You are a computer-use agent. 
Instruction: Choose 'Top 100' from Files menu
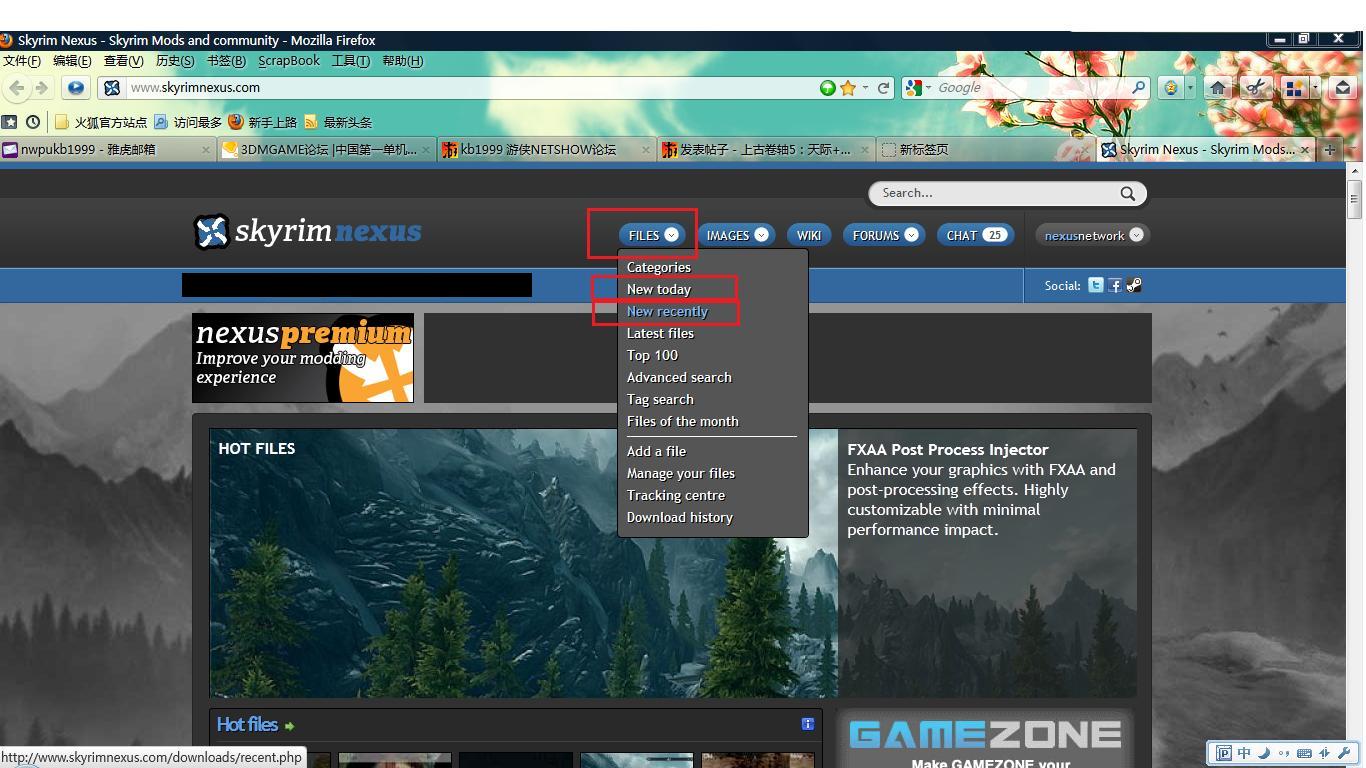tap(652, 355)
